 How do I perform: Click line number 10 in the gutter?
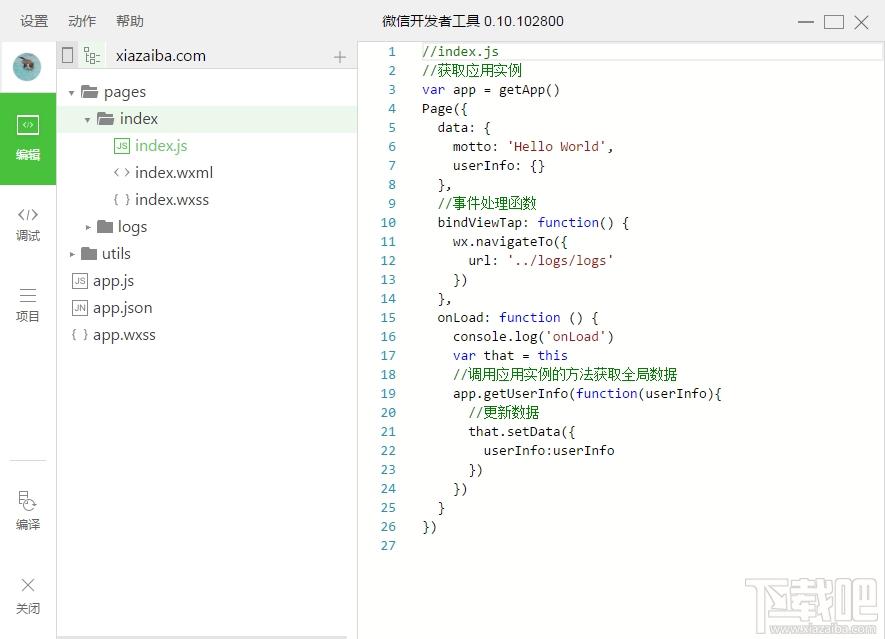(388, 222)
